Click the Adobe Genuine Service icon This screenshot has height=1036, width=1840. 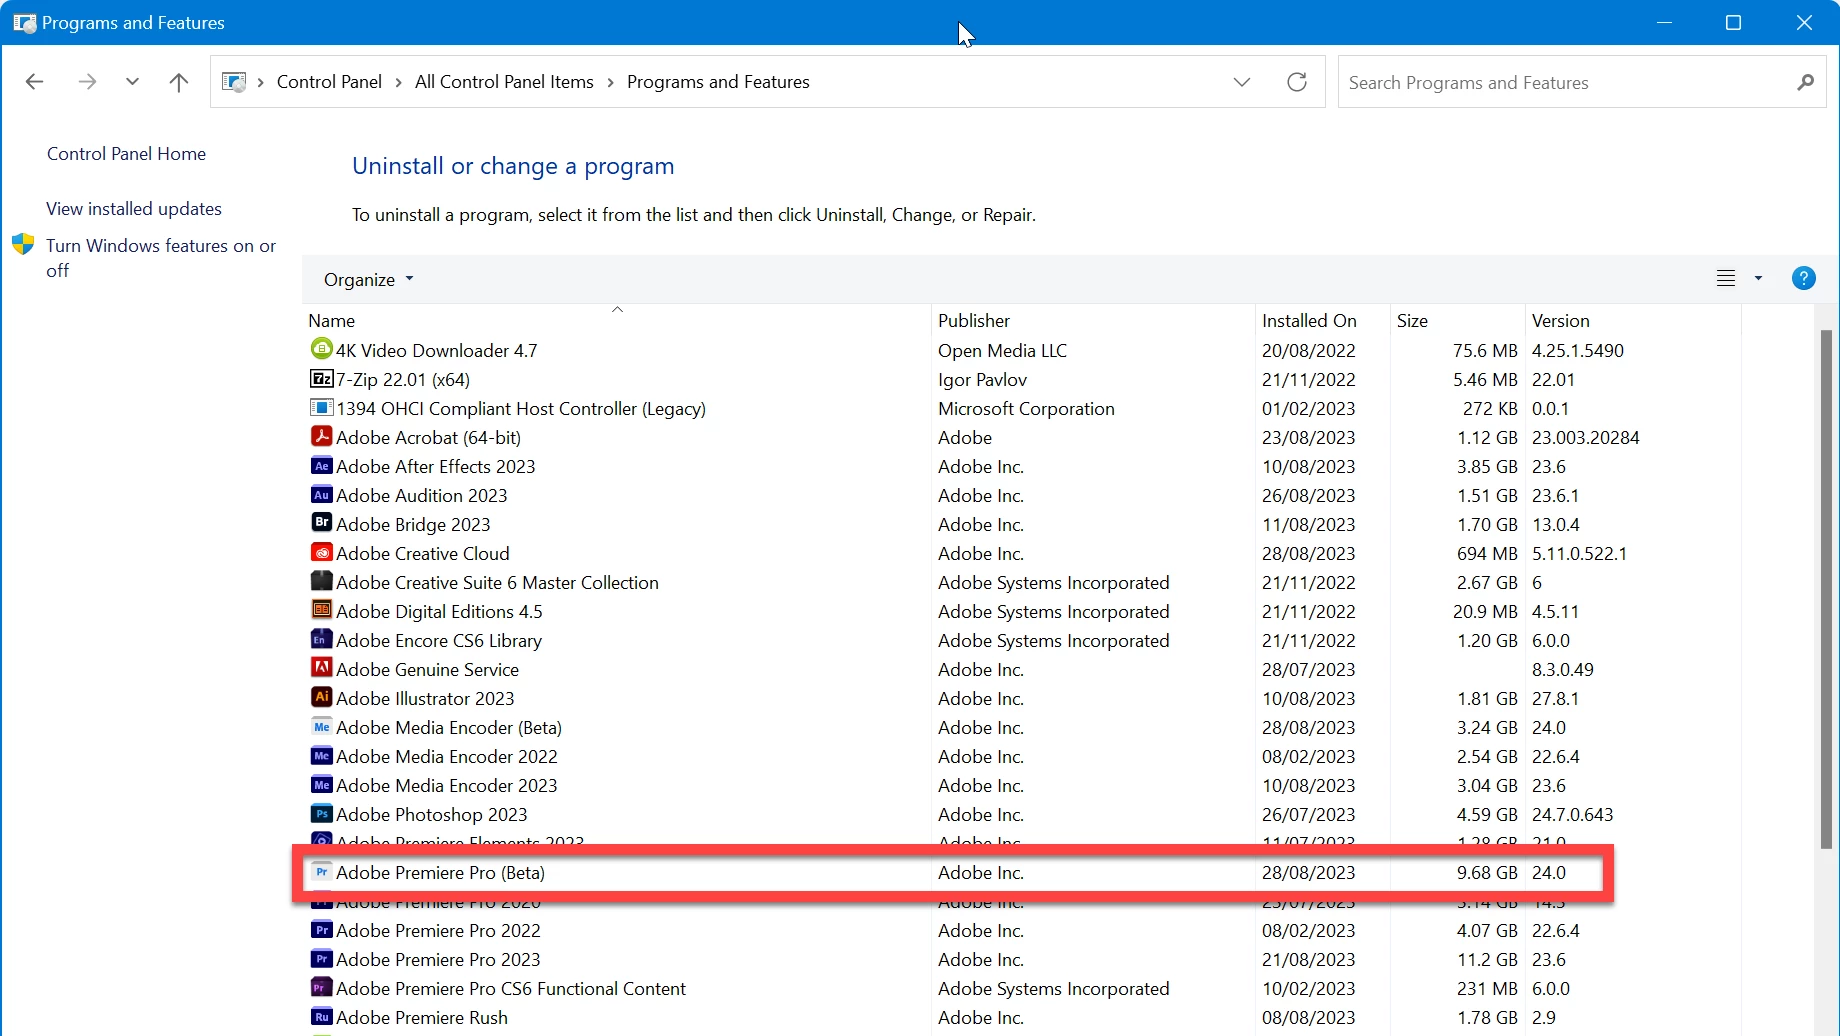[321, 668]
